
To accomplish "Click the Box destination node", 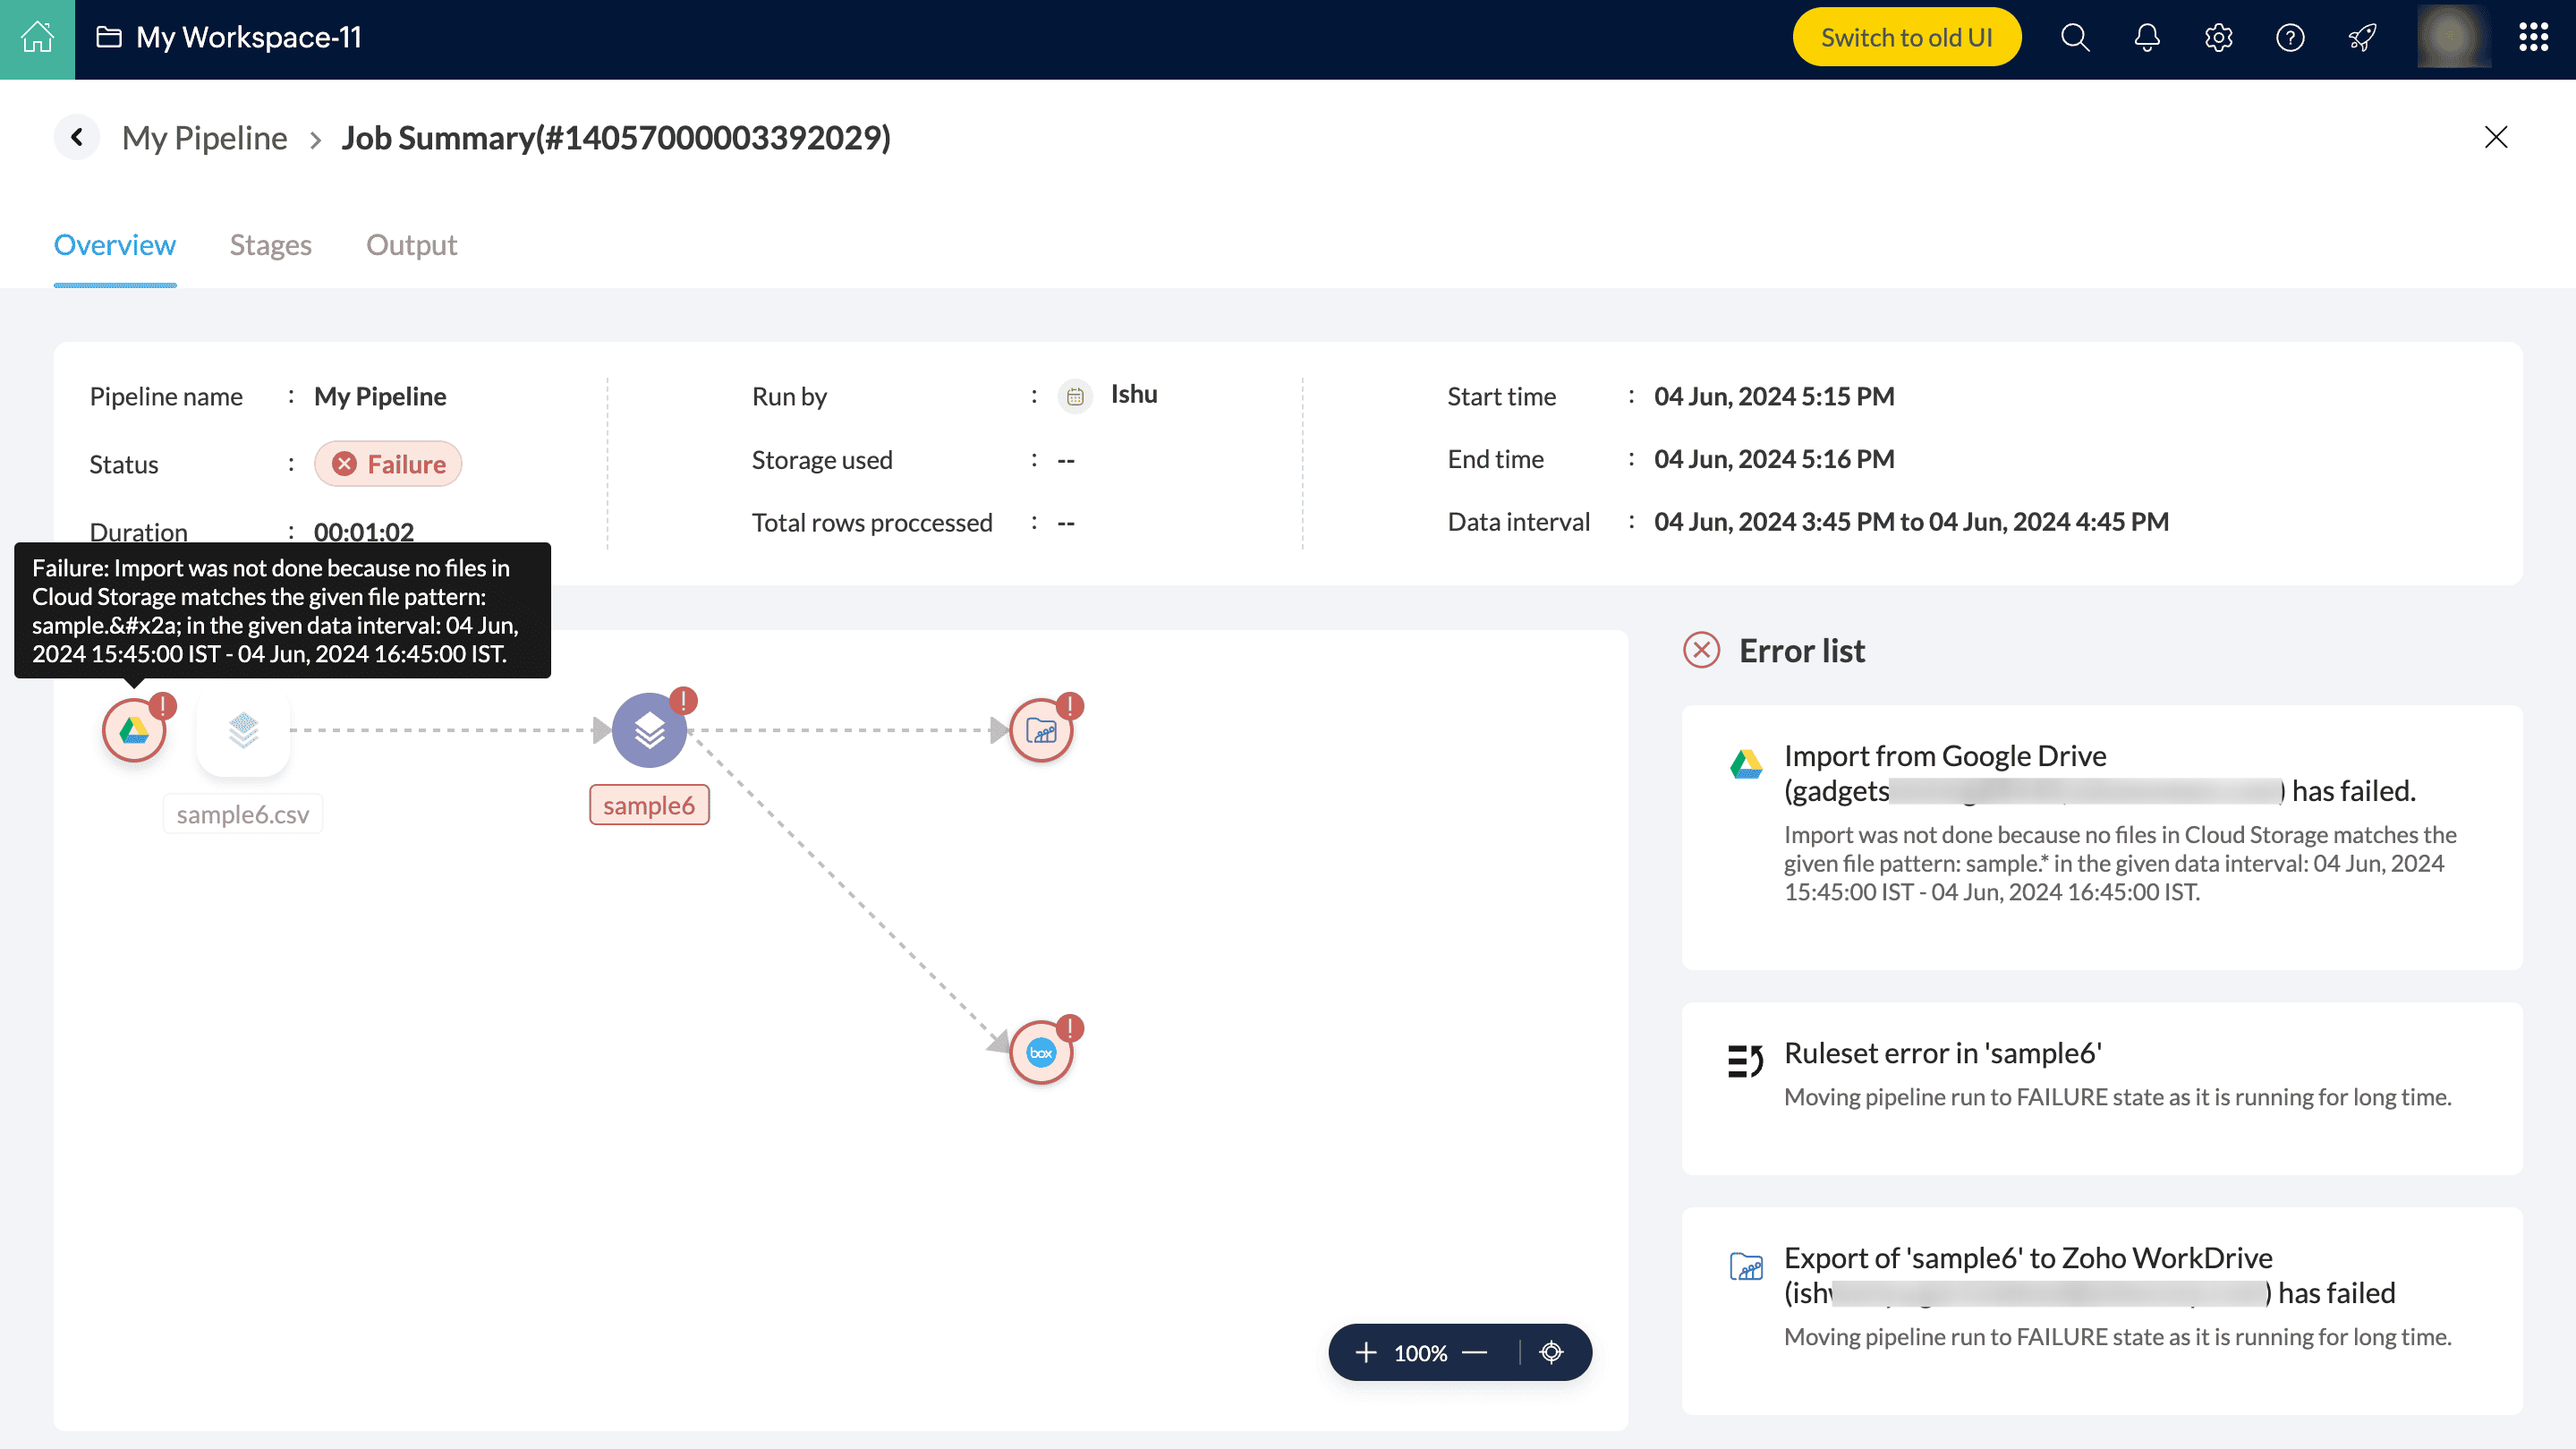I will point(1041,1053).
